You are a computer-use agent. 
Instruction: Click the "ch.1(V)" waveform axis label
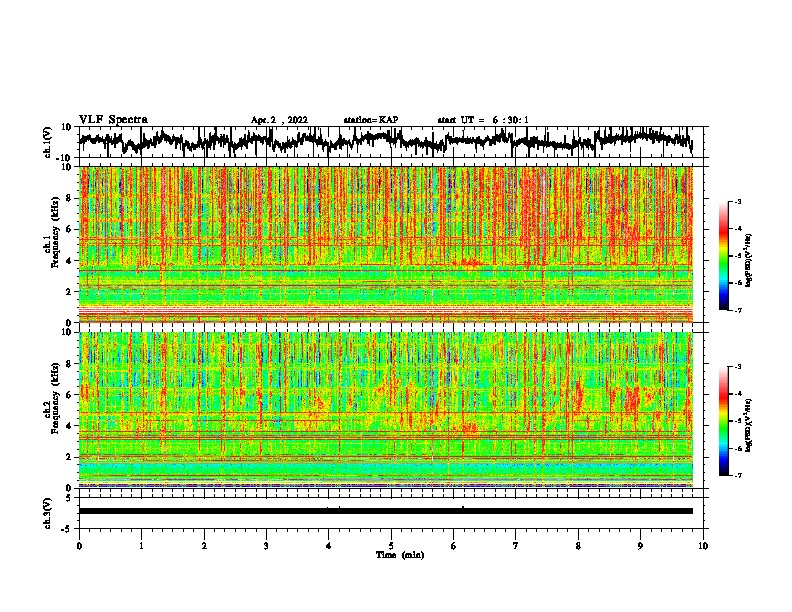point(48,142)
